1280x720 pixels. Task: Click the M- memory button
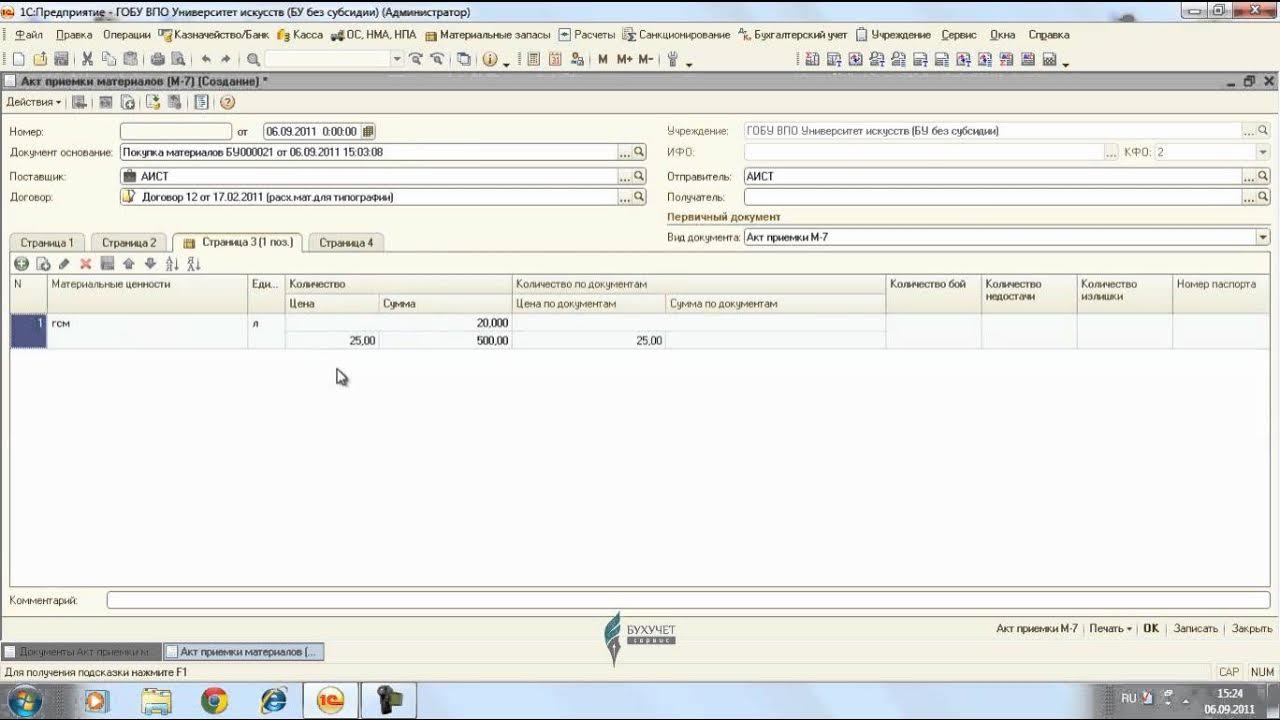pos(645,60)
